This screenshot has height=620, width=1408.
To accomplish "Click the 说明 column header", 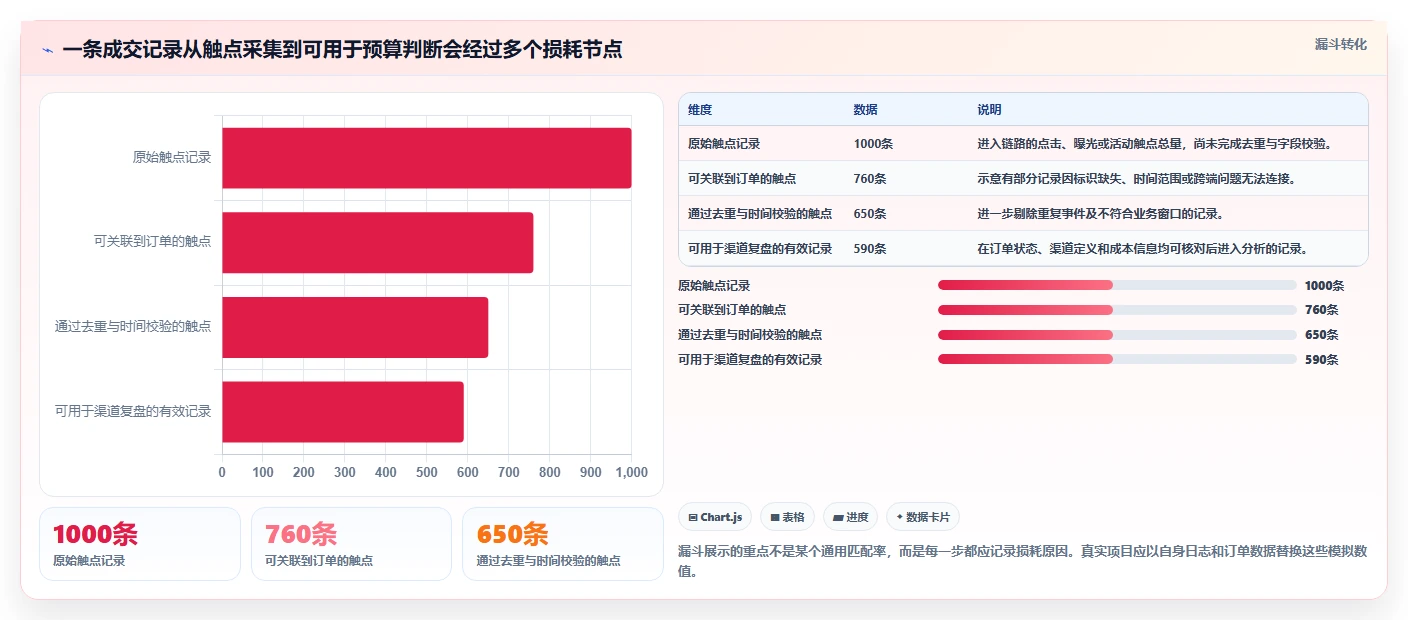I will click(989, 110).
